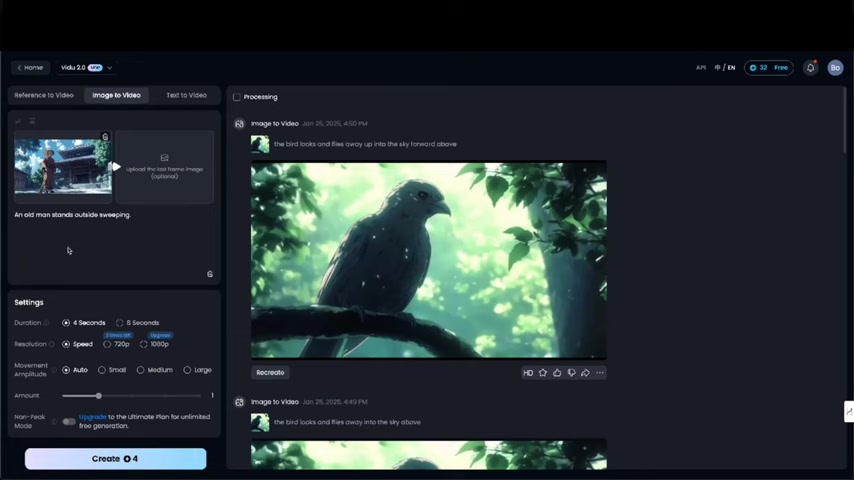Select the 8 Seconds duration option
Image resolution: width=854 pixels, height=480 pixels.
120,323
